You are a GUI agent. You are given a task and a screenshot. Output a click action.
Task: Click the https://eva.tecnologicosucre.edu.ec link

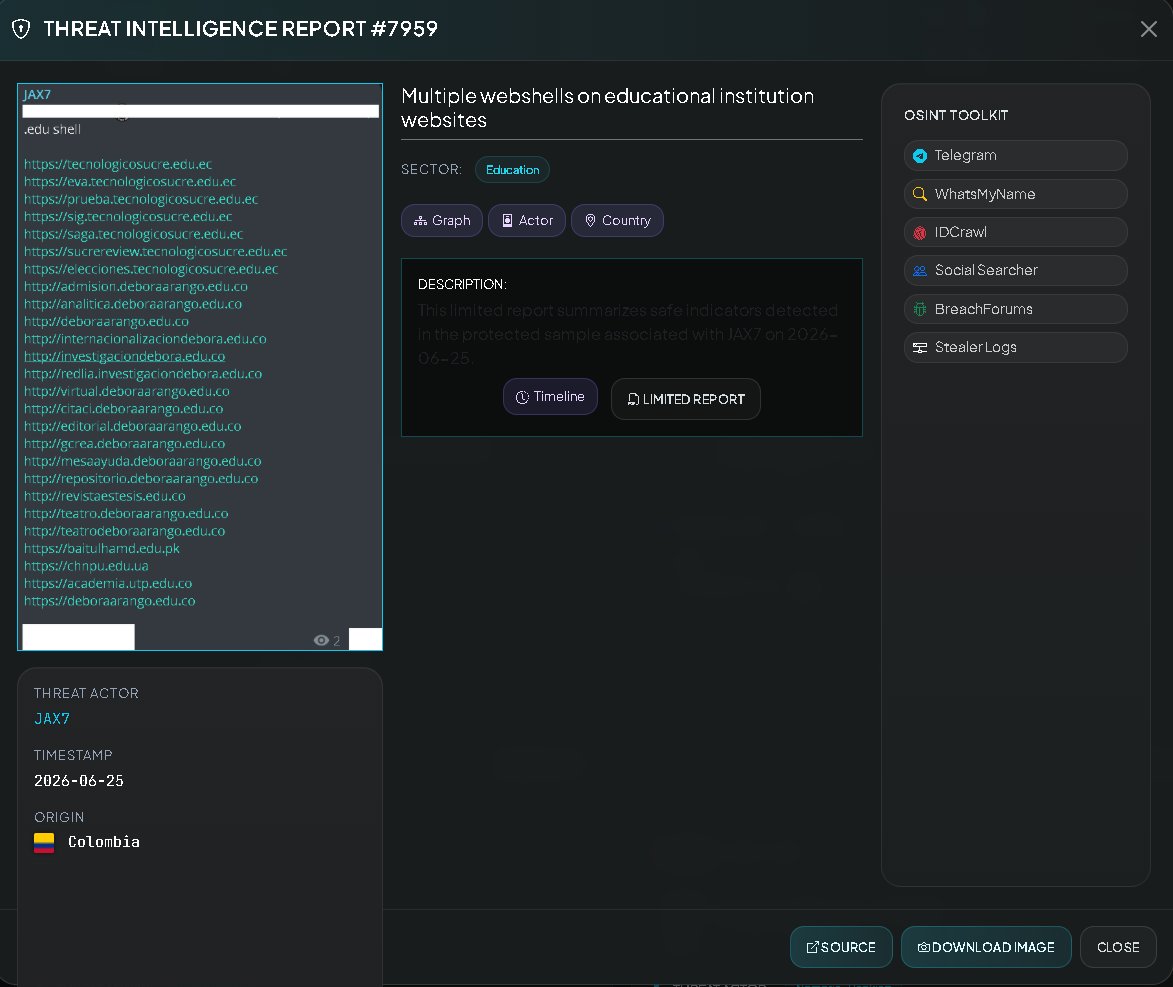pos(129,182)
